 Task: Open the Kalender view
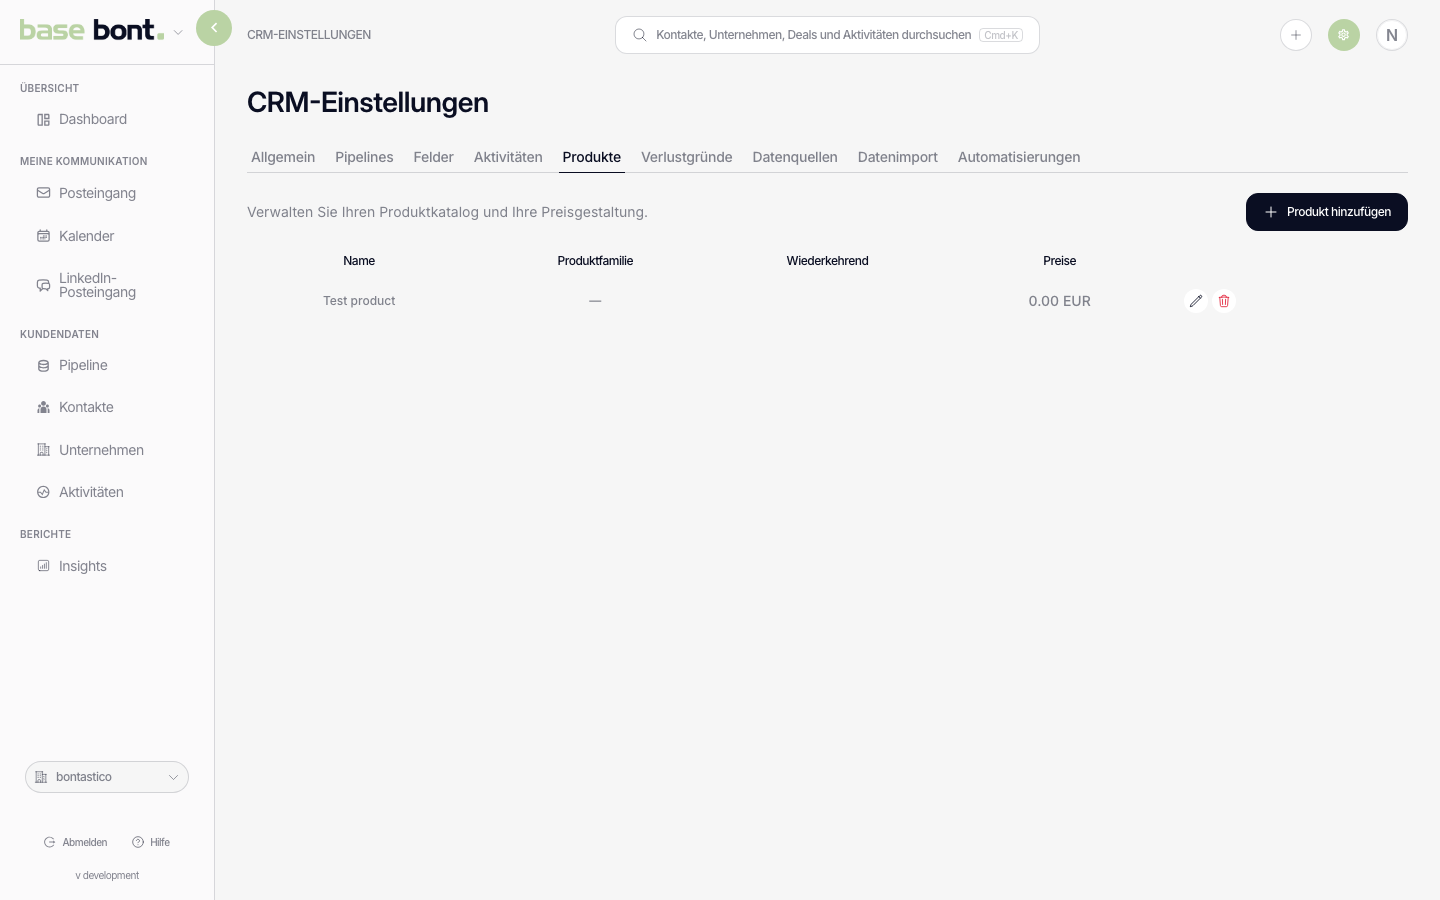pos(86,236)
